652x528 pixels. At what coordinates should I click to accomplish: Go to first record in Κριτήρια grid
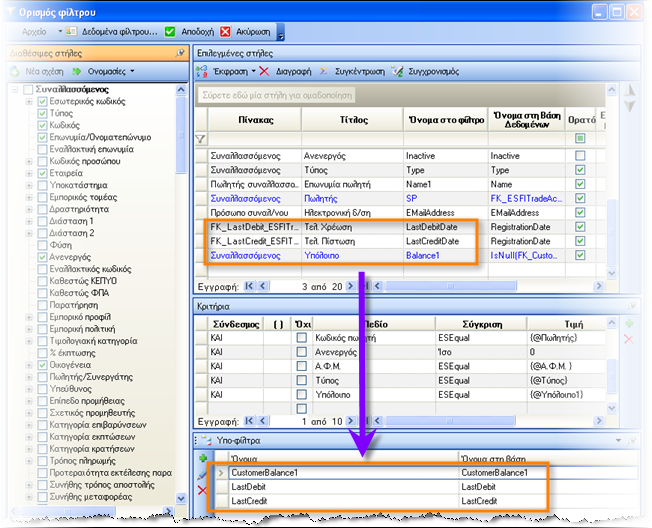(249, 421)
